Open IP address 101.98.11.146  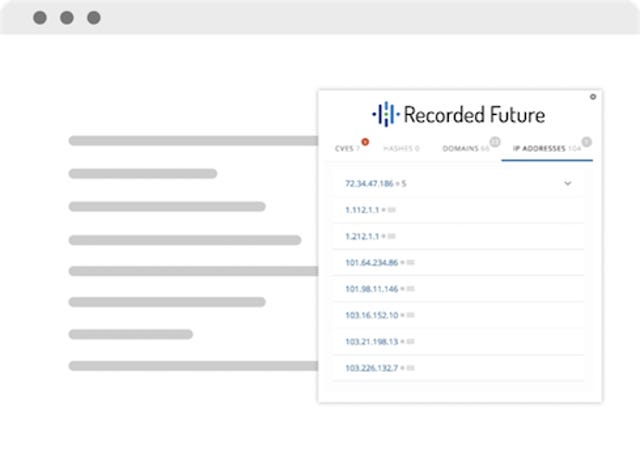371,289
